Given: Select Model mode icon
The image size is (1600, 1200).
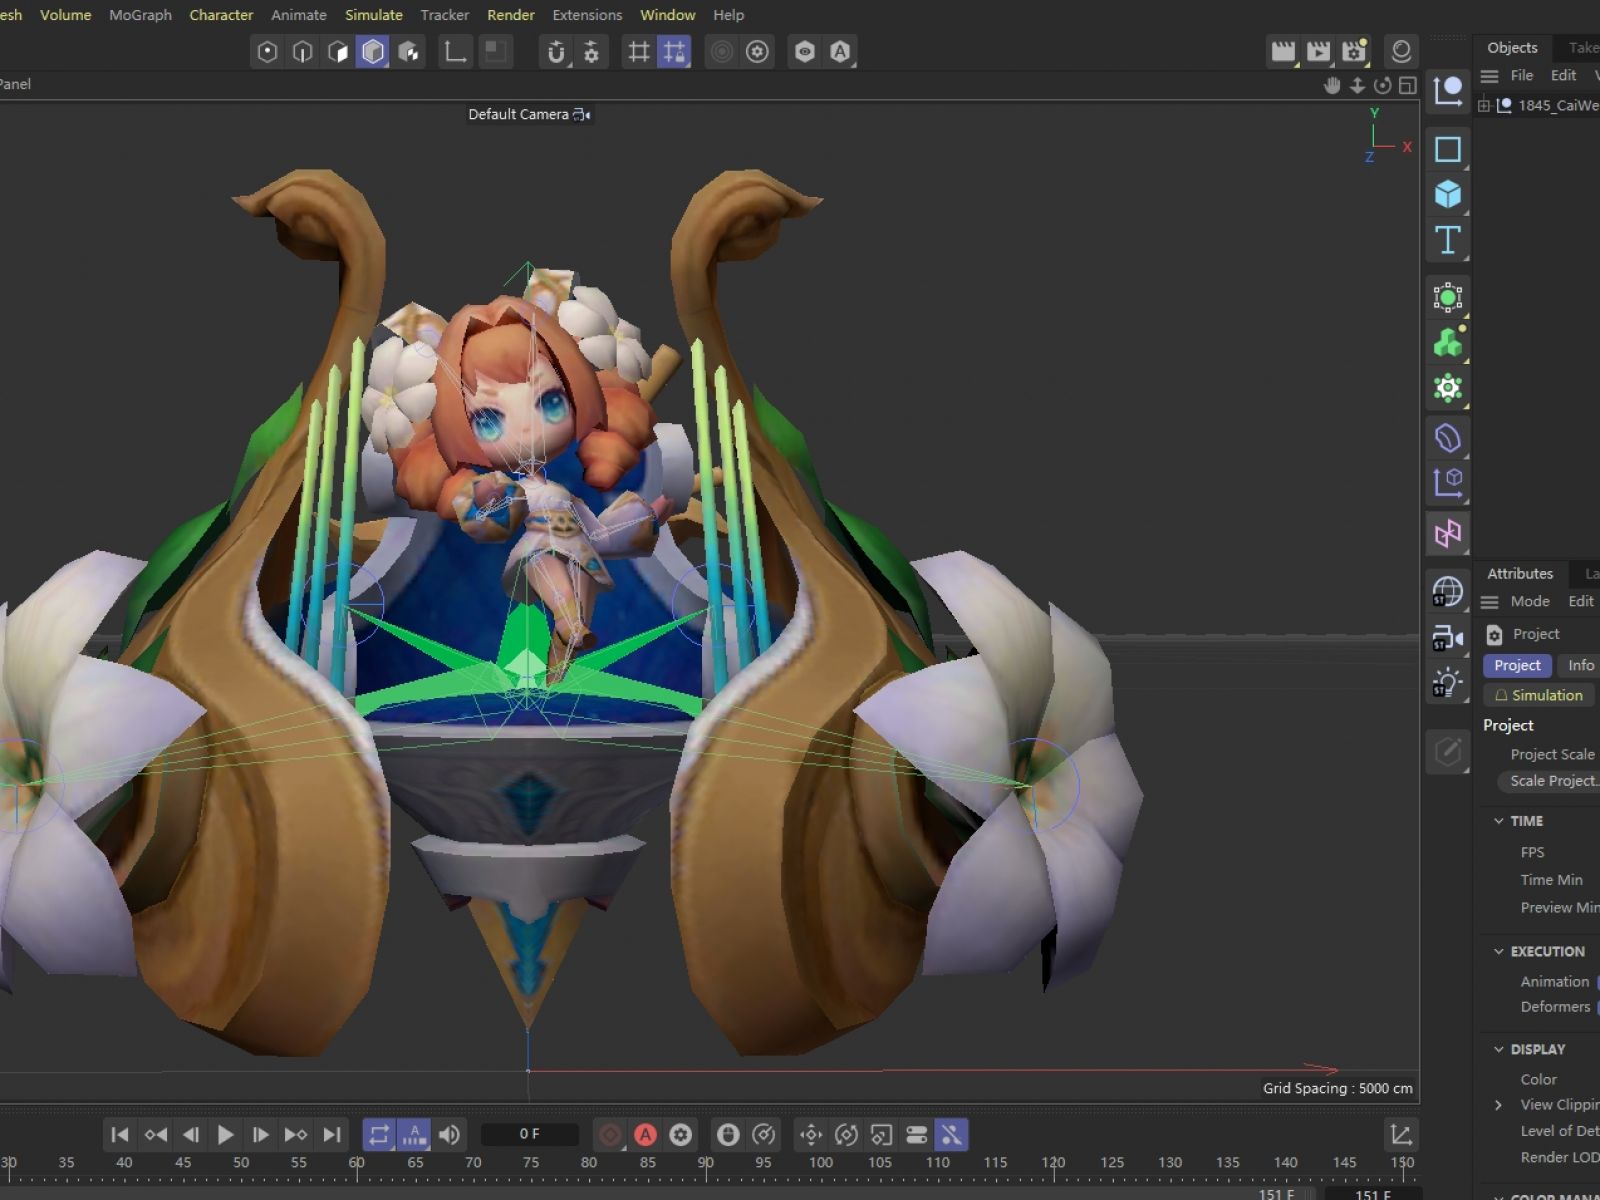Looking at the screenshot, I should [373, 52].
